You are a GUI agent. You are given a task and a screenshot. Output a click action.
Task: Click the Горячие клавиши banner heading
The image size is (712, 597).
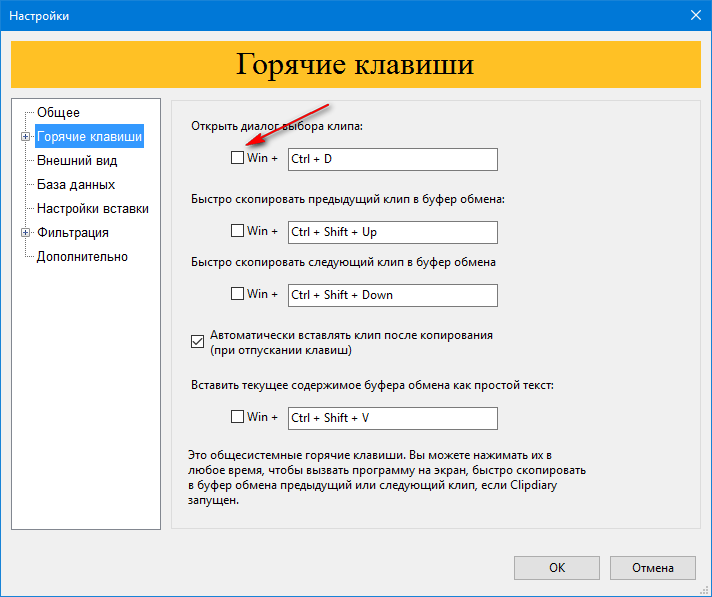point(355,64)
